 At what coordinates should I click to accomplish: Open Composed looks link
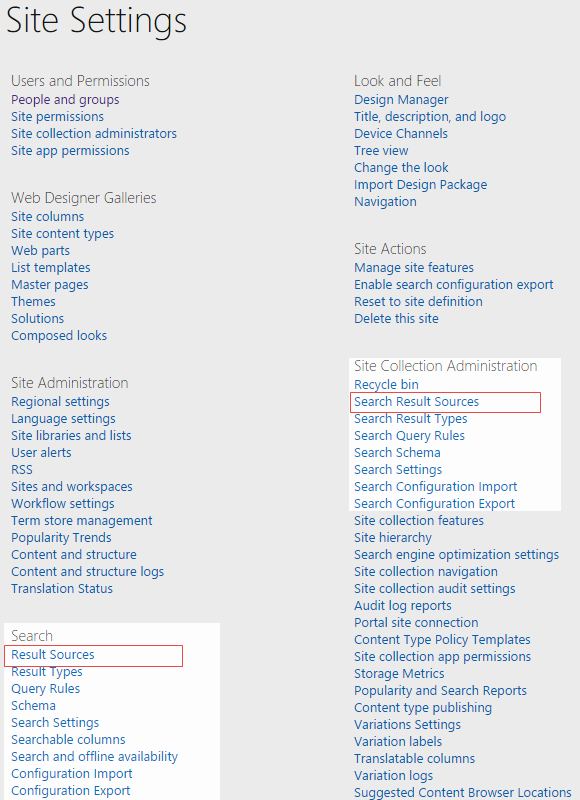click(59, 335)
